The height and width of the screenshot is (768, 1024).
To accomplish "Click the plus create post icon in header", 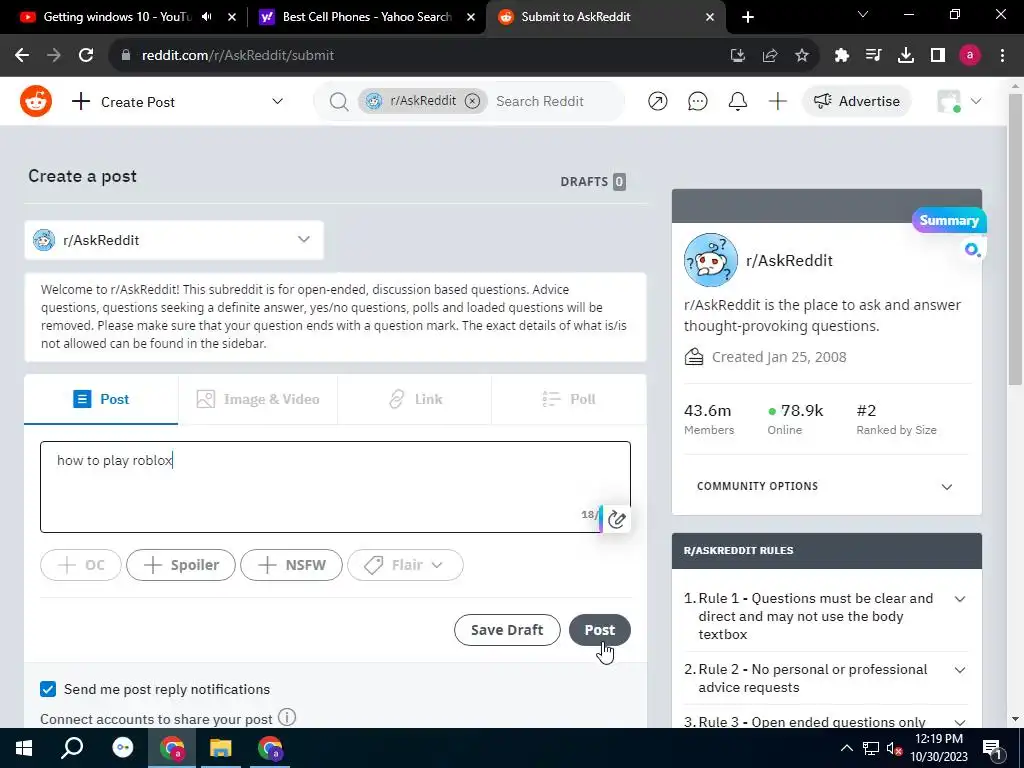I will point(777,101).
